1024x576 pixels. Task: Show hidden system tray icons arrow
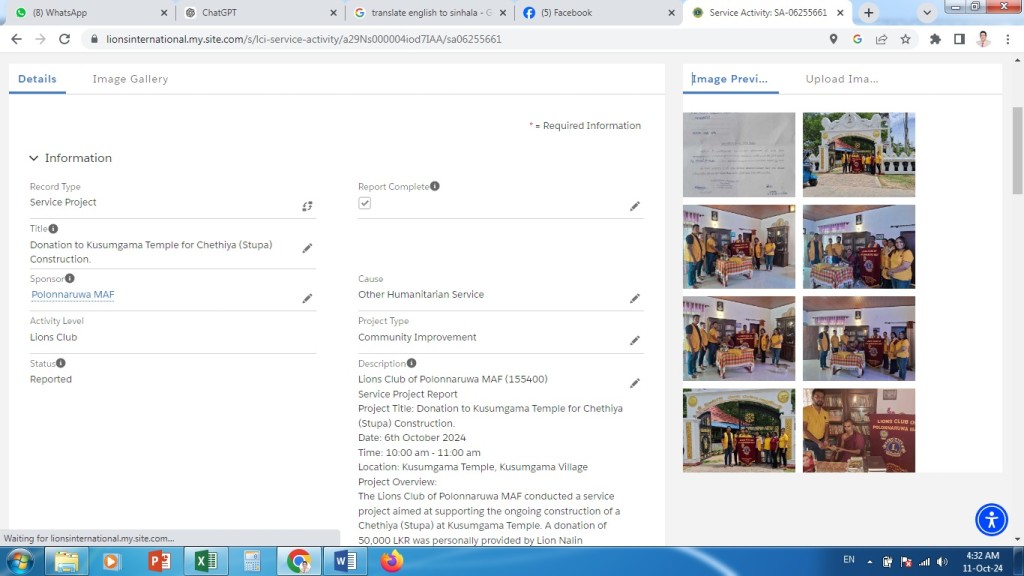point(869,561)
